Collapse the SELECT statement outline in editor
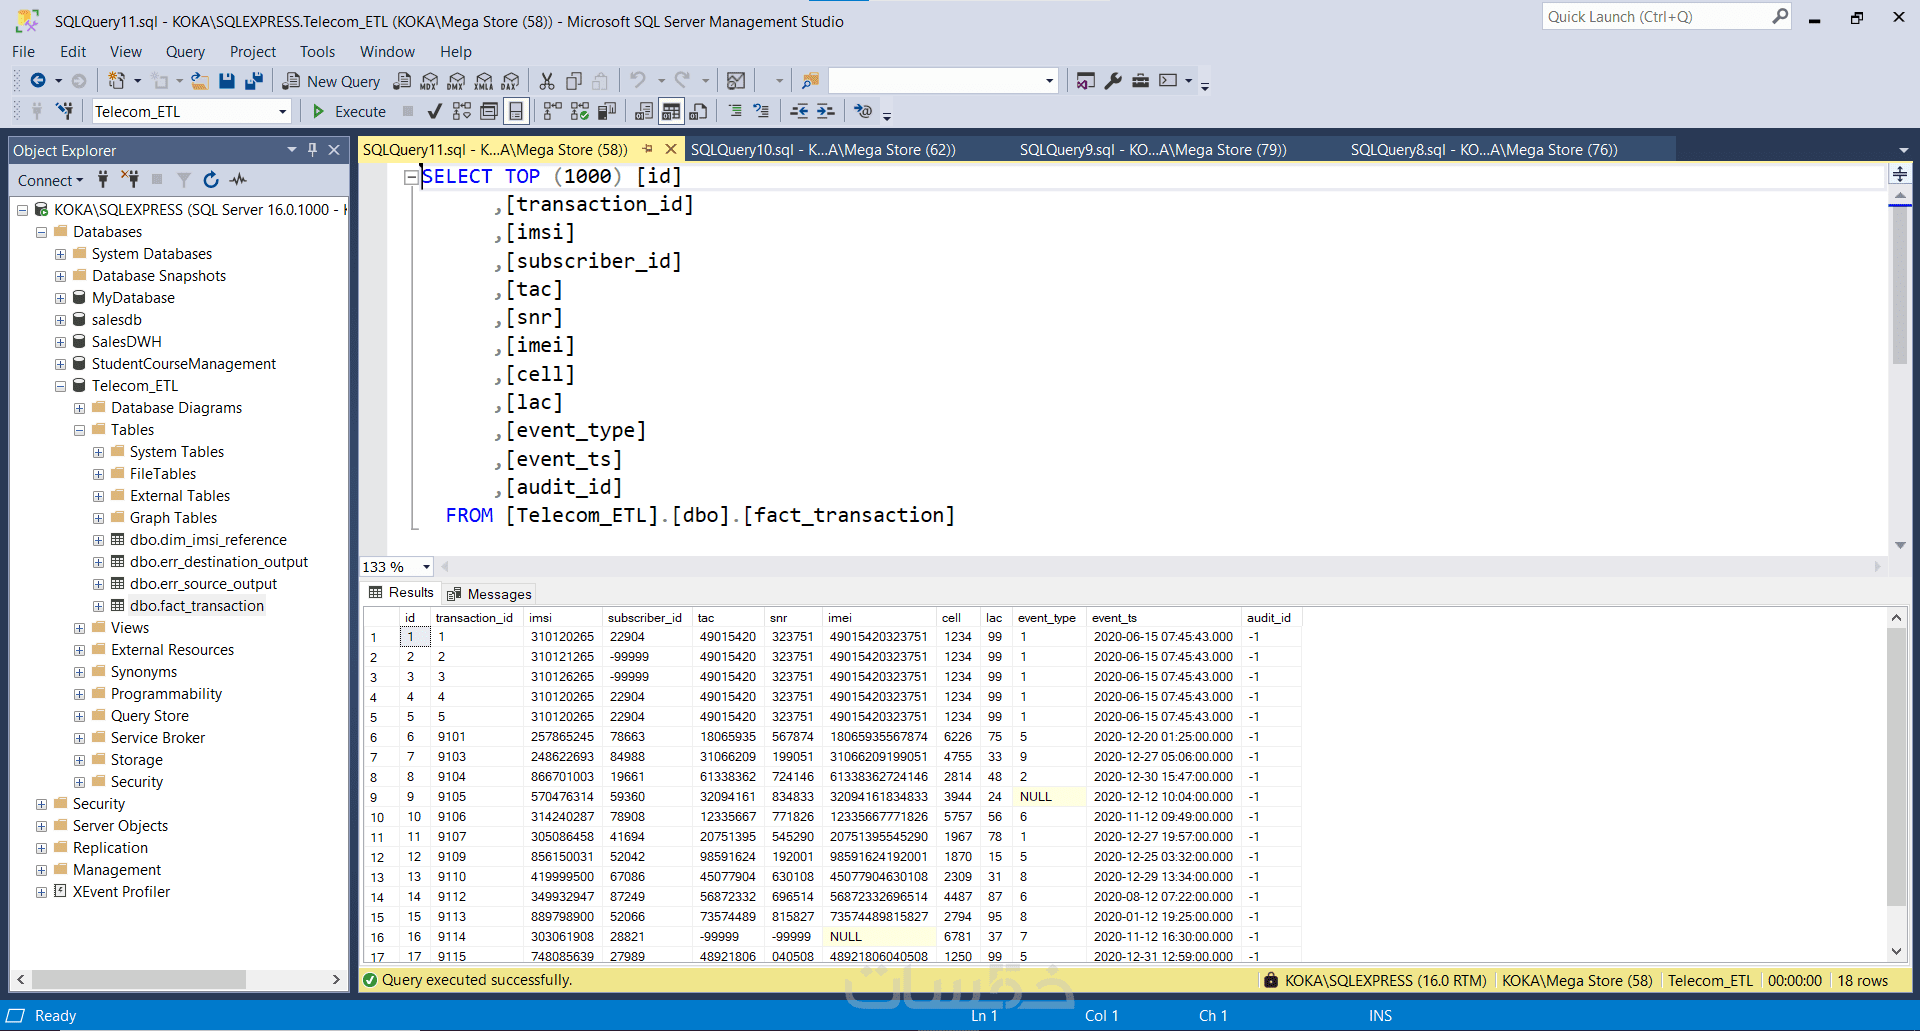Viewport: 1920px width, 1031px height. coord(410,177)
